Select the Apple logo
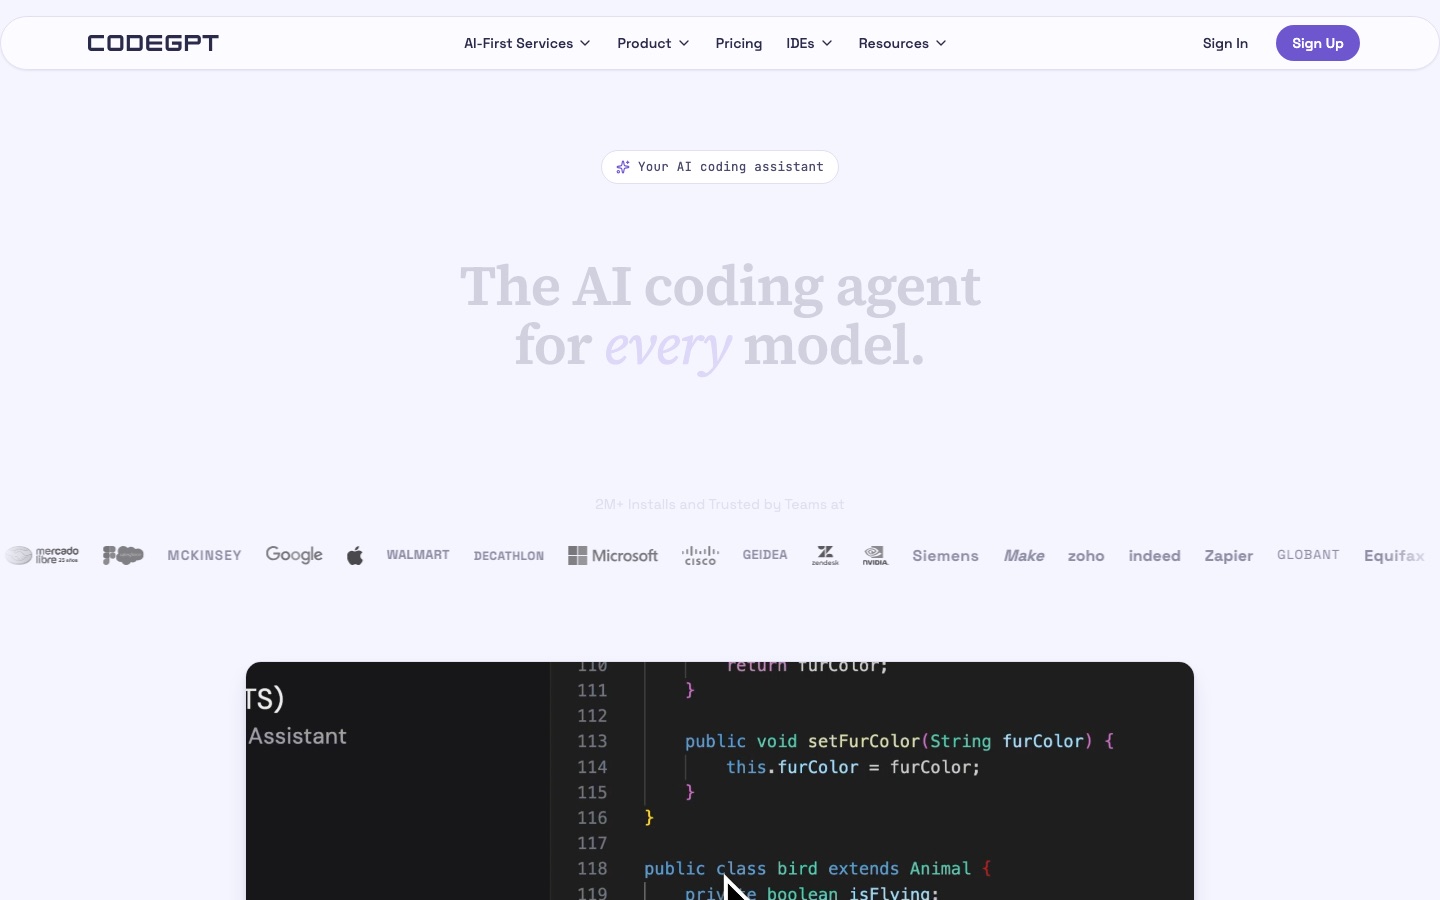 click(355, 556)
